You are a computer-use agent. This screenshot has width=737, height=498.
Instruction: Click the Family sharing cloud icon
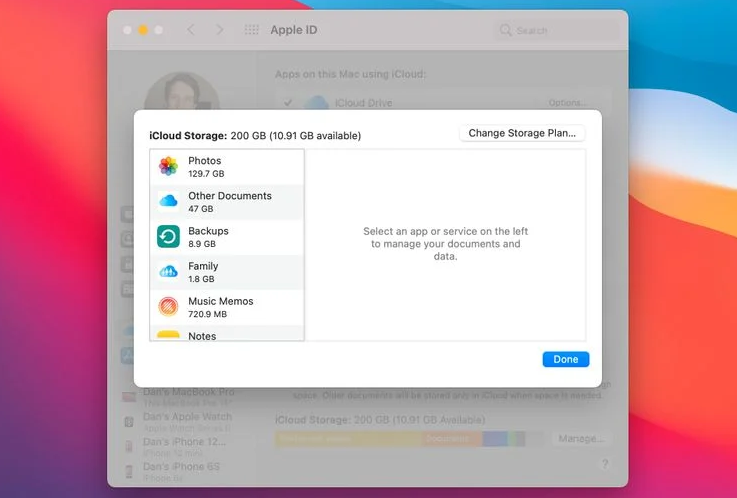(x=168, y=272)
